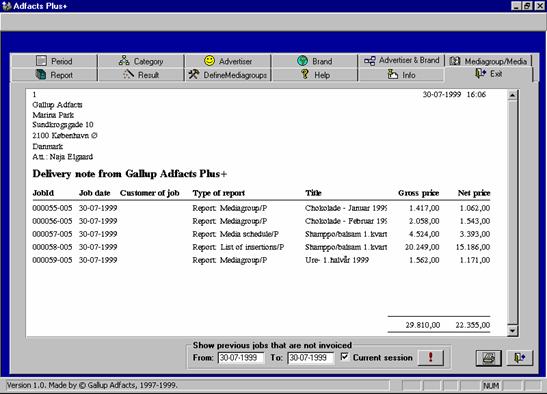Click the Mediagroup/Media book icon
547x394 pixels.
pos(455,61)
